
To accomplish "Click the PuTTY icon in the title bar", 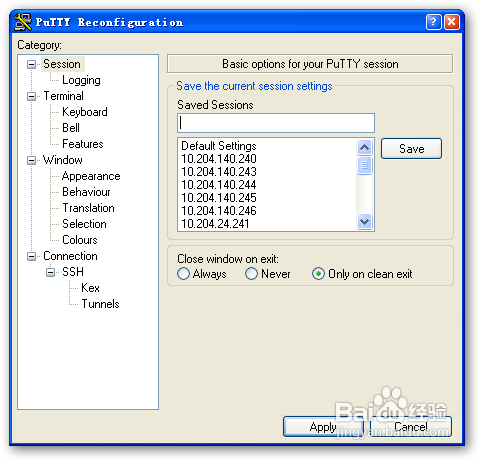I will (23, 22).
